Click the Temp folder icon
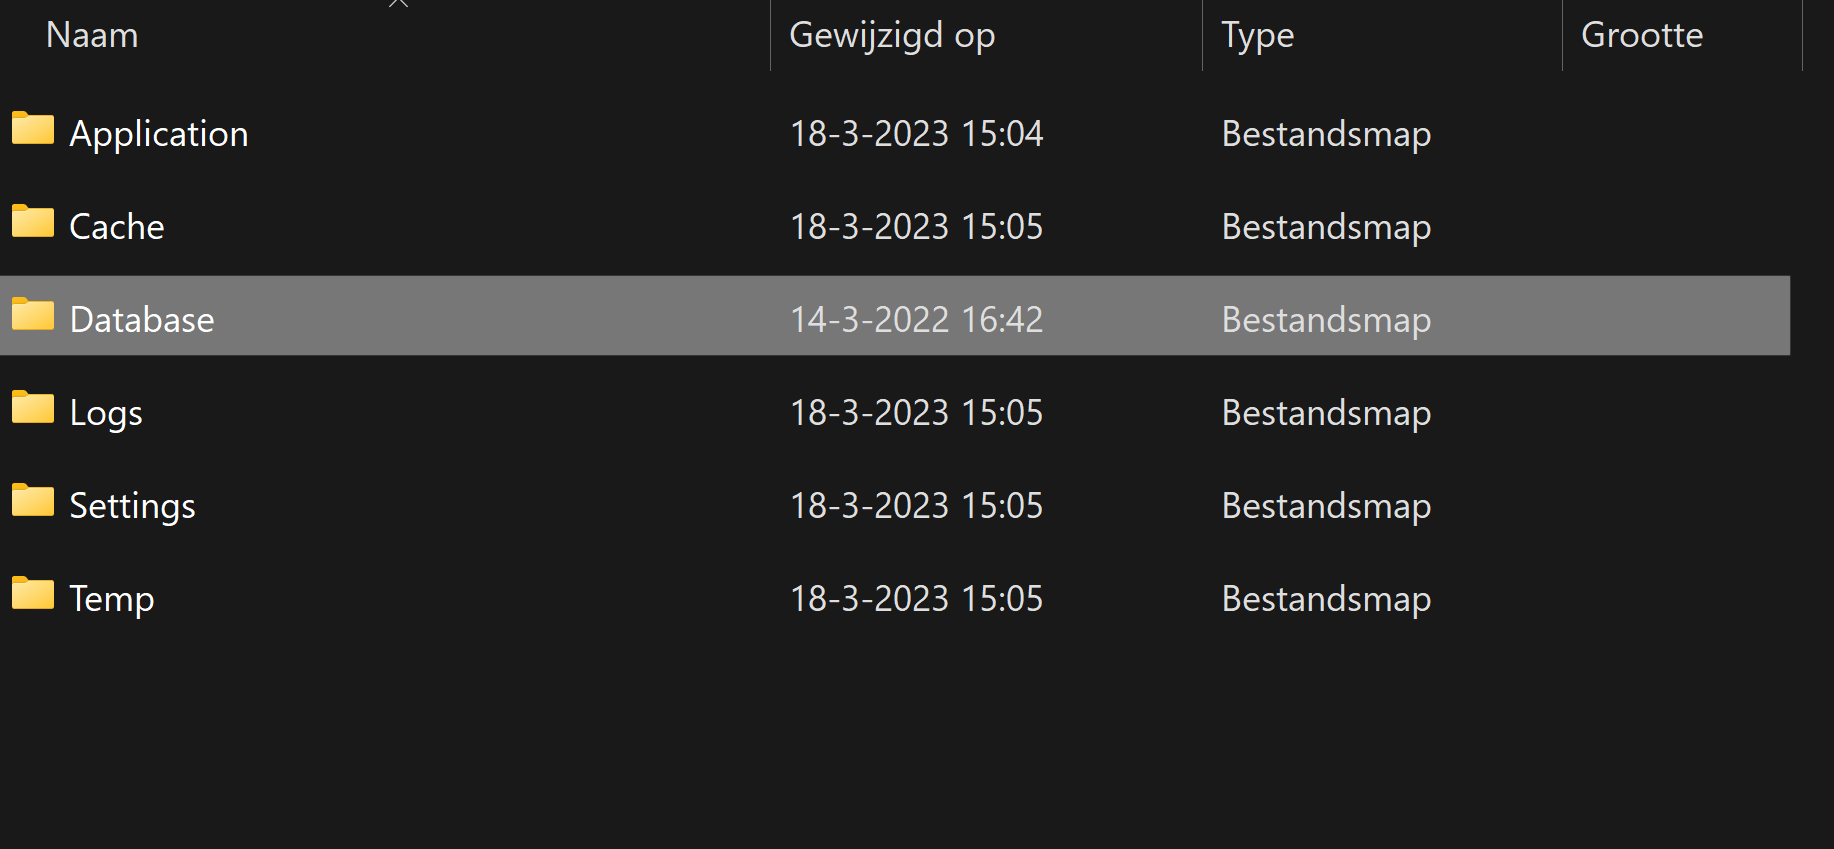The height and width of the screenshot is (849, 1834). point(33,594)
